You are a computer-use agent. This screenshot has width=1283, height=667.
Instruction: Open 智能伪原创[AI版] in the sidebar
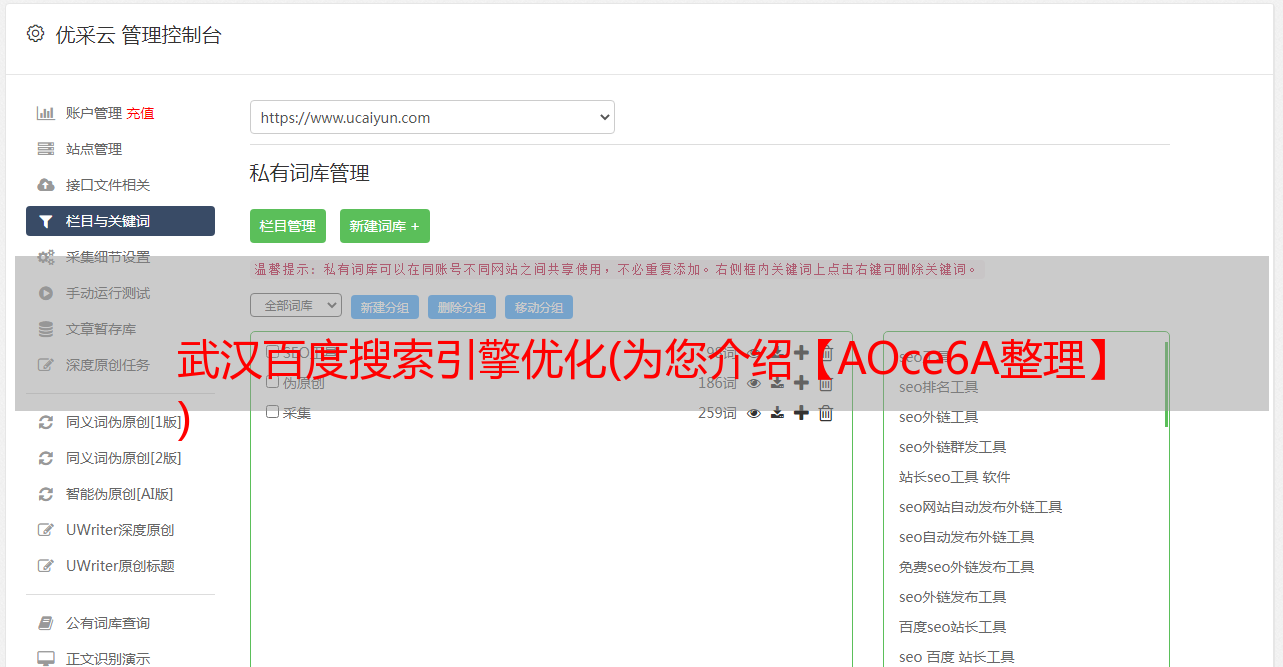[120, 494]
